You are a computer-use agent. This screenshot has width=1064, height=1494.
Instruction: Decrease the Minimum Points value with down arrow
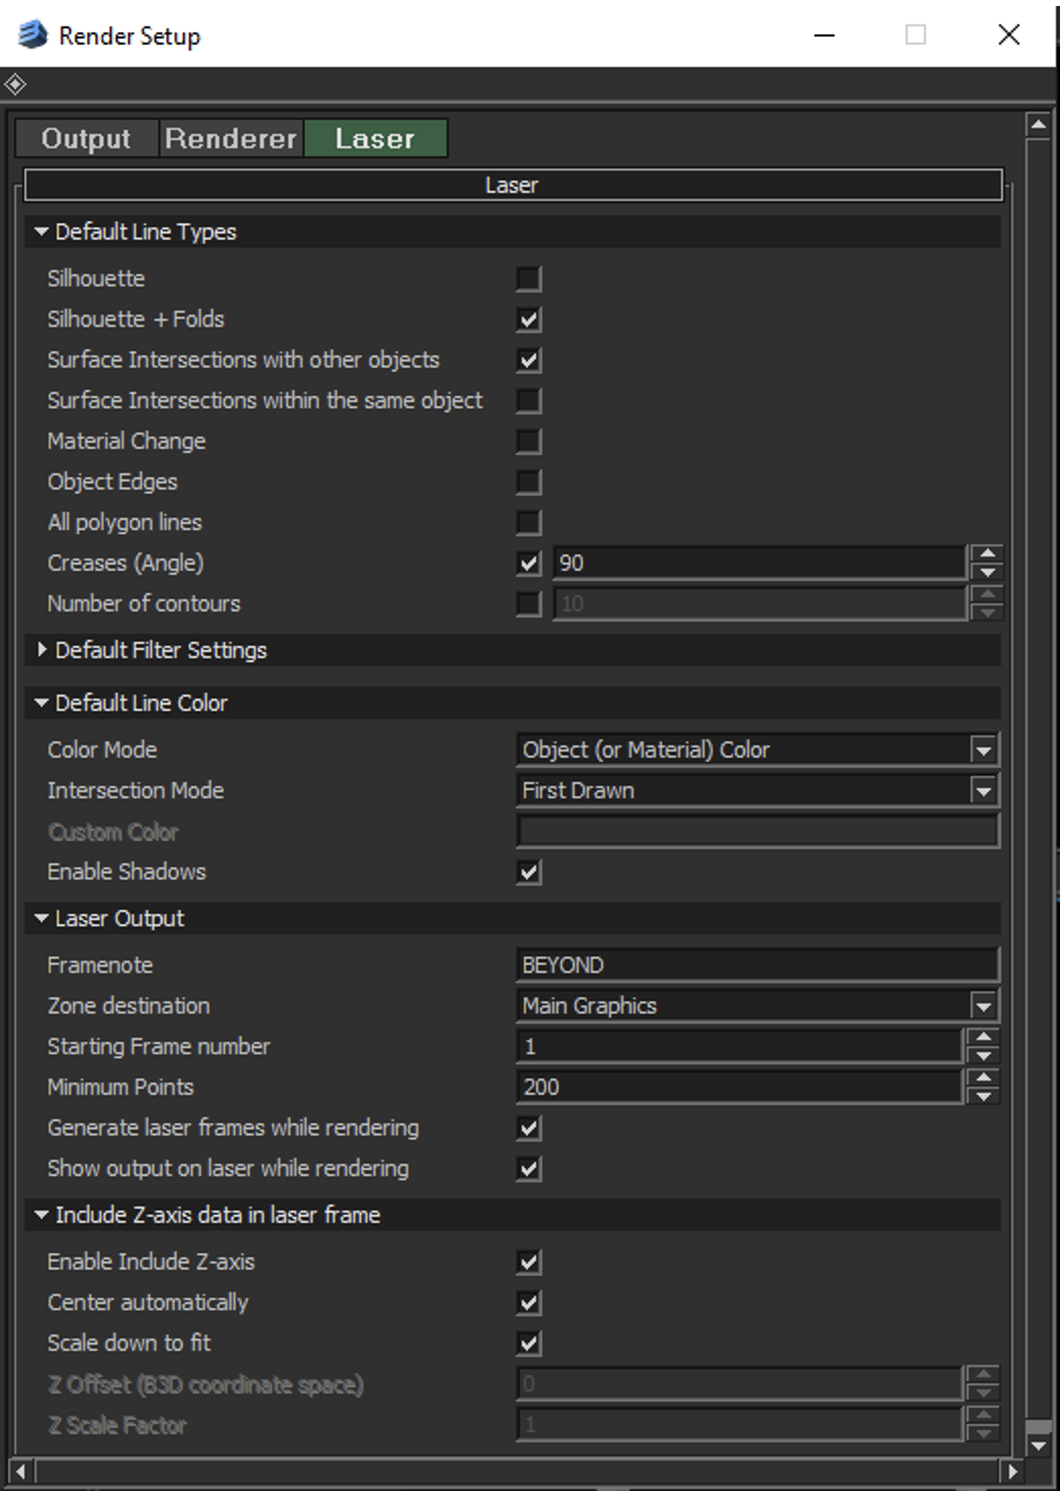983,1097
